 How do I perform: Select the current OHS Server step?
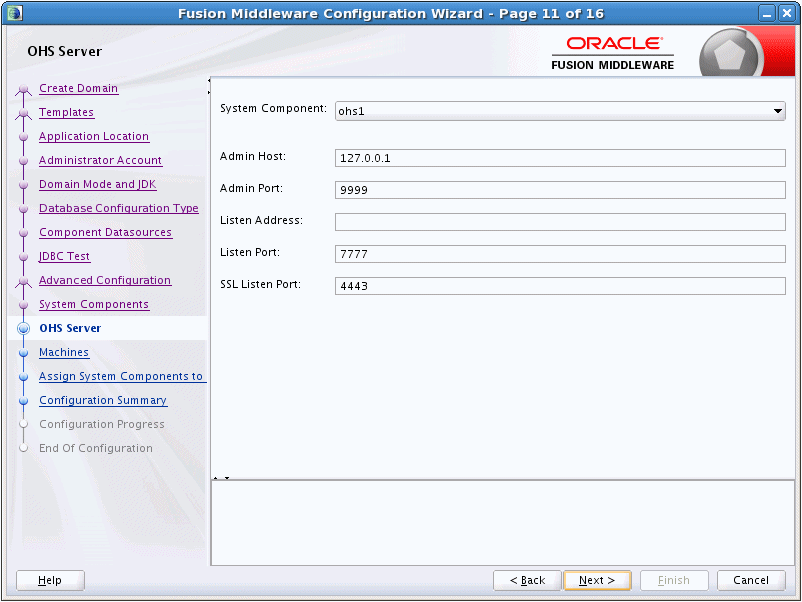pyautogui.click(x=70, y=328)
